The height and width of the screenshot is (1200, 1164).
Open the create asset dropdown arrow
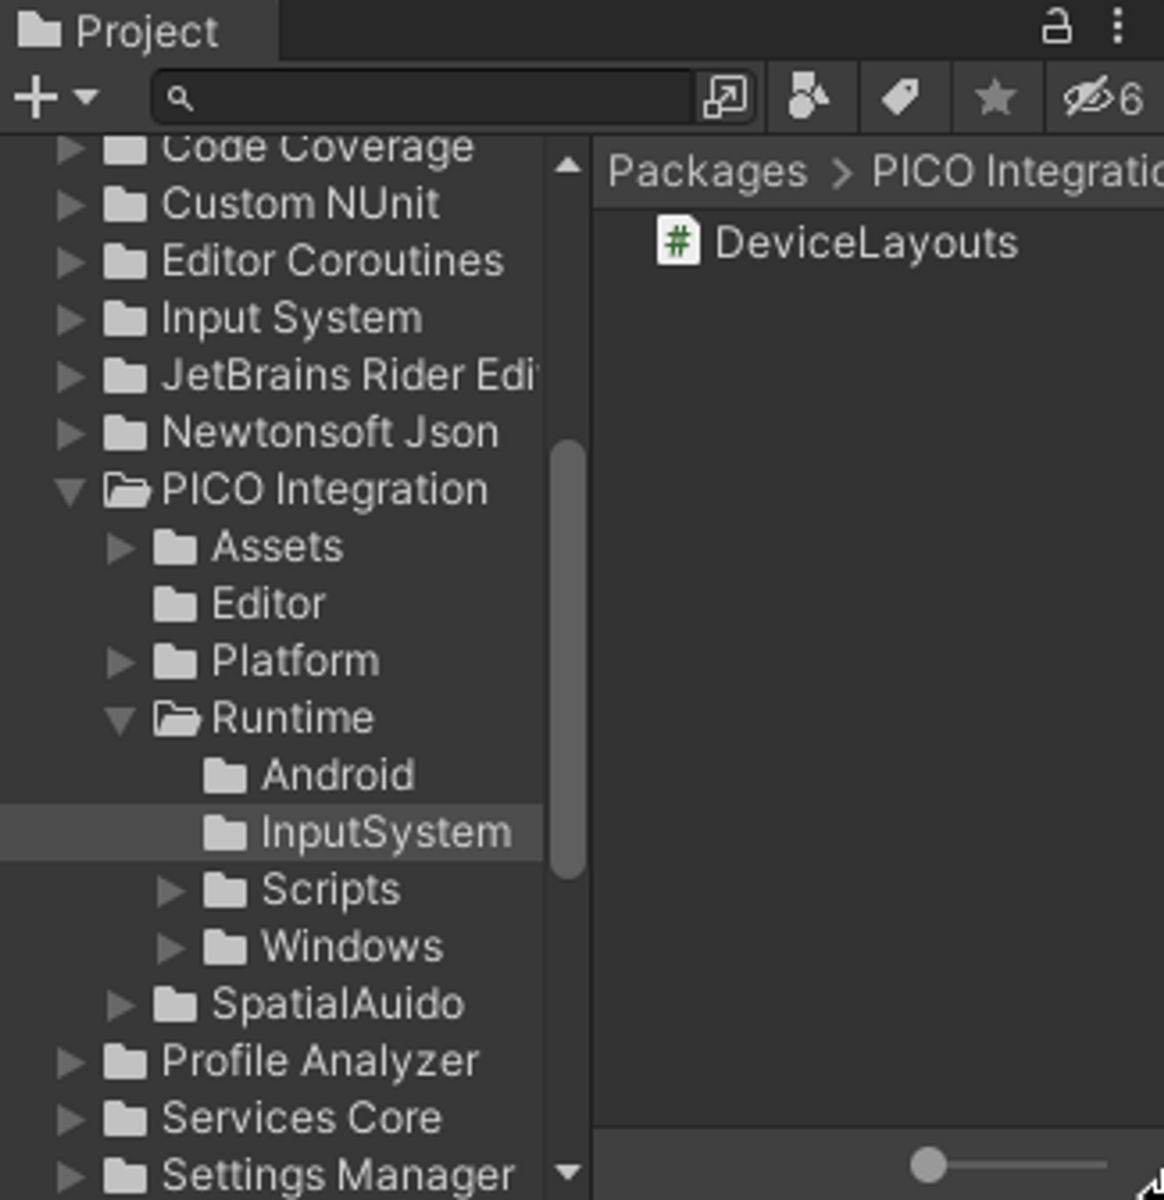[x=86, y=97]
